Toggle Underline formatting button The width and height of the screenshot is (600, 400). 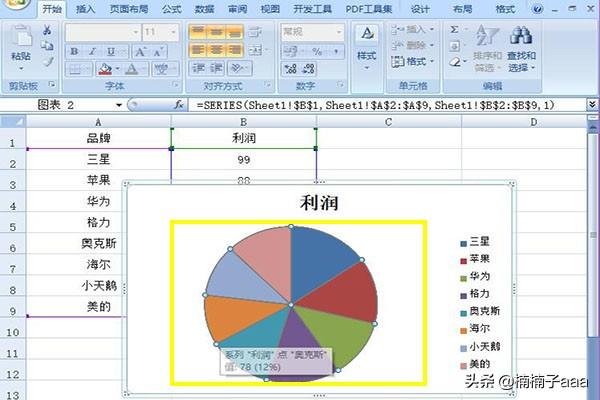(111, 52)
